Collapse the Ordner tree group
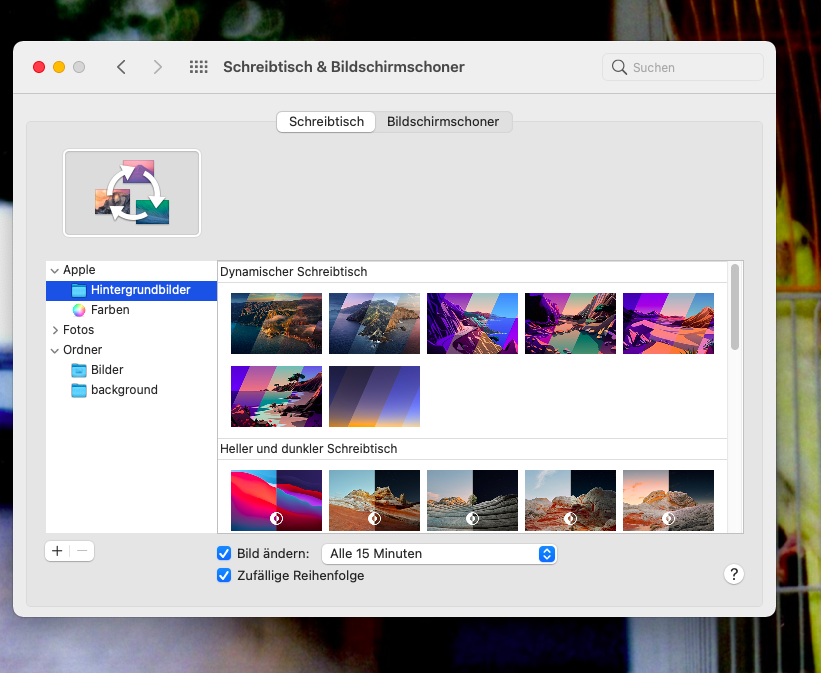The height and width of the screenshot is (673, 821). click(x=54, y=350)
